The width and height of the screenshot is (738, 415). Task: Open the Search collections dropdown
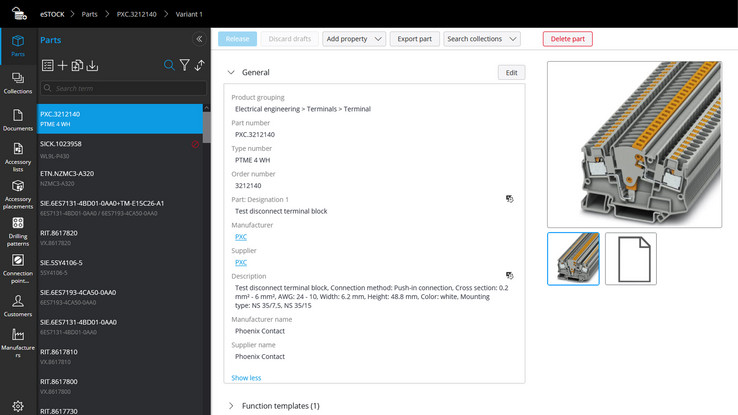(x=482, y=39)
